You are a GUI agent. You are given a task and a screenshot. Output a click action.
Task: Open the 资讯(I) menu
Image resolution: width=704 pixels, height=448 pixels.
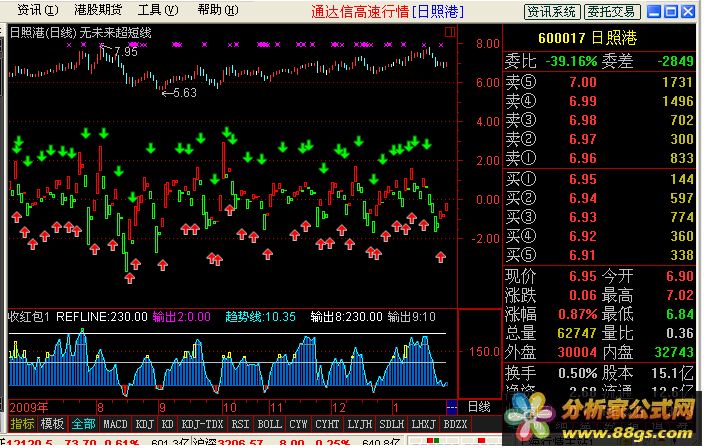(x=38, y=10)
